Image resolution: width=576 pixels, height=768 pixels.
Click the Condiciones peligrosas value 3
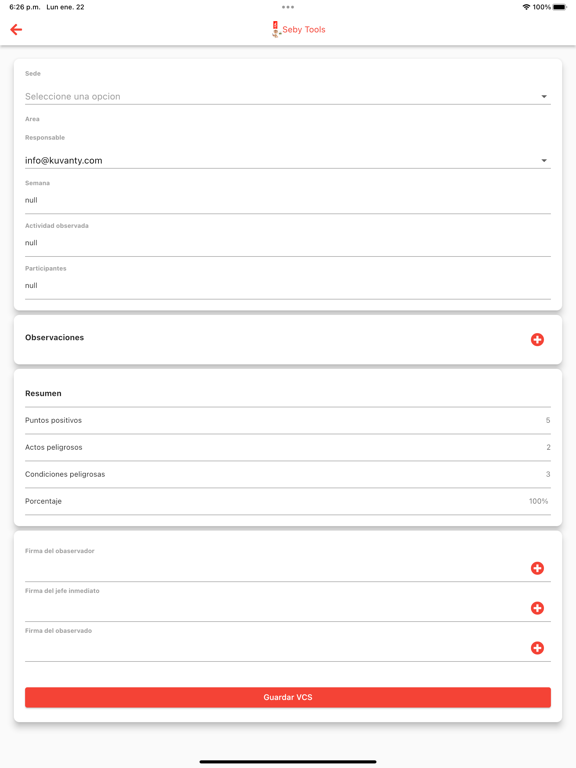[x=548, y=474]
